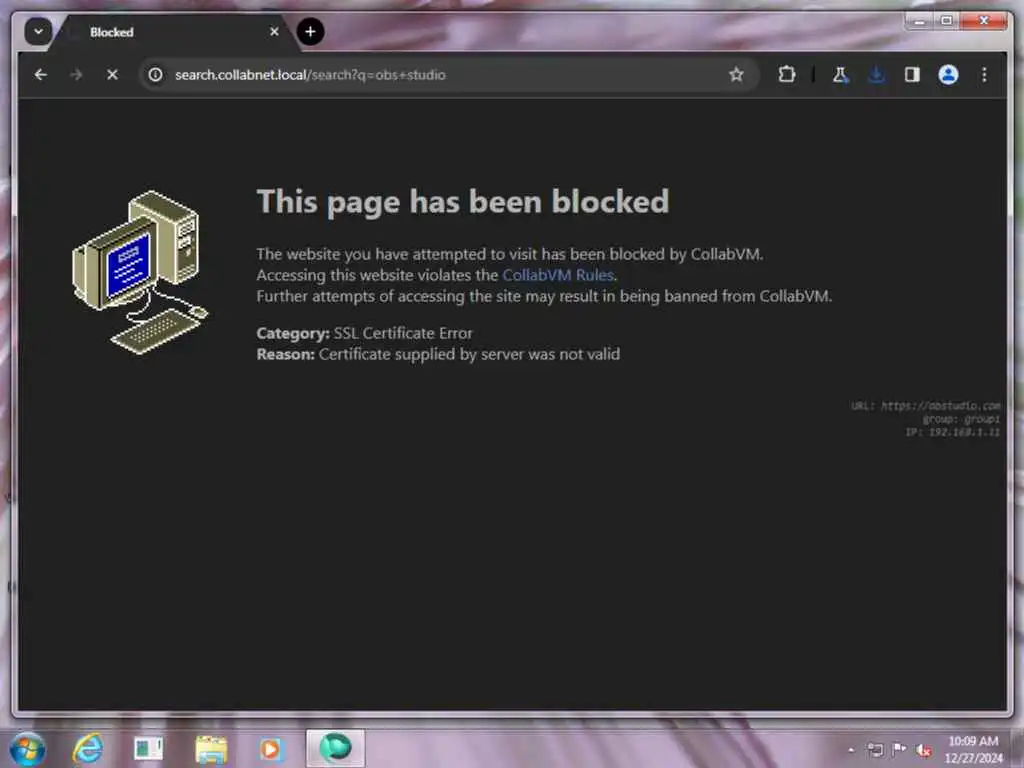Click the forward navigation arrow
The width and height of the screenshot is (1024, 768).
(76, 74)
